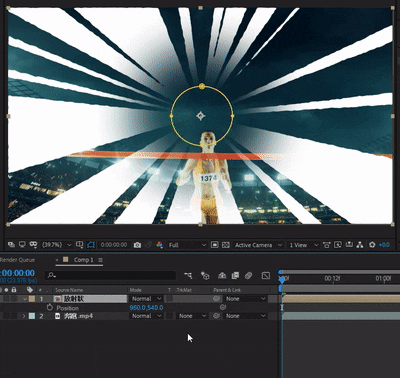Click the Lock column header icon
The height and width of the screenshot is (378, 400).
point(14,290)
